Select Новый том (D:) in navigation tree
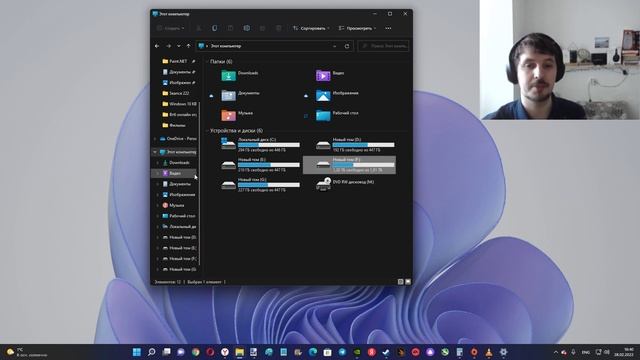The width and height of the screenshot is (640, 360). click(179, 237)
